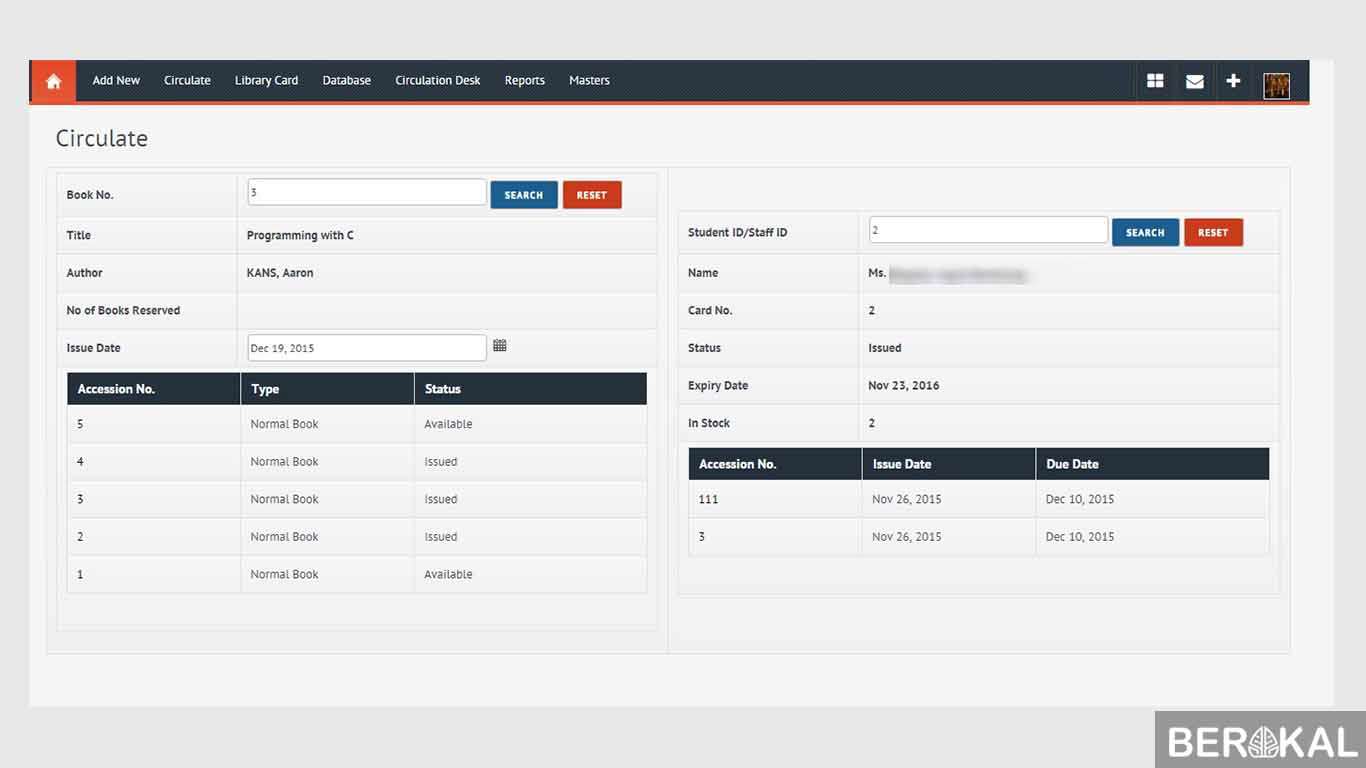Click the plus icon in top bar
The height and width of the screenshot is (768, 1366).
coord(1233,81)
